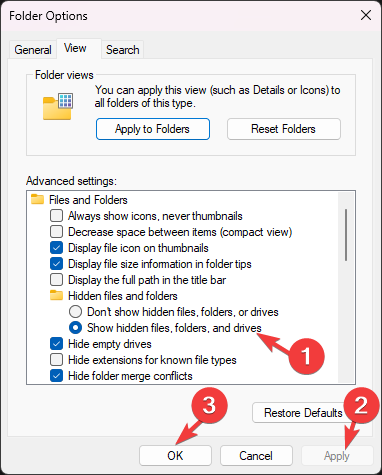Click the Folder views folder icon
The image size is (382, 475).
pyautogui.click(x=58, y=107)
